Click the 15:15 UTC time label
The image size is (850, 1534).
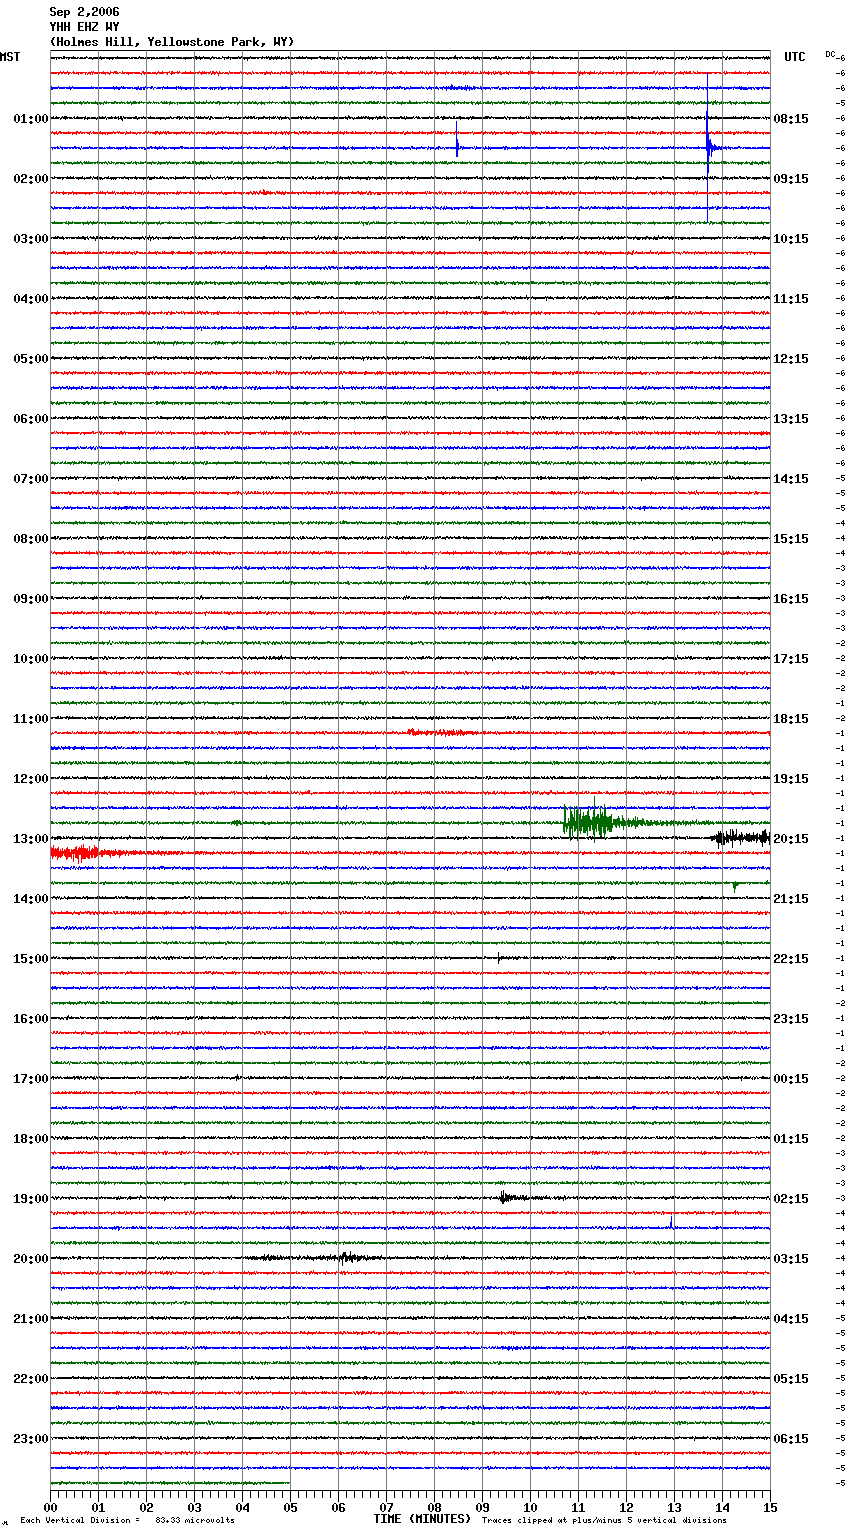pos(791,539)
